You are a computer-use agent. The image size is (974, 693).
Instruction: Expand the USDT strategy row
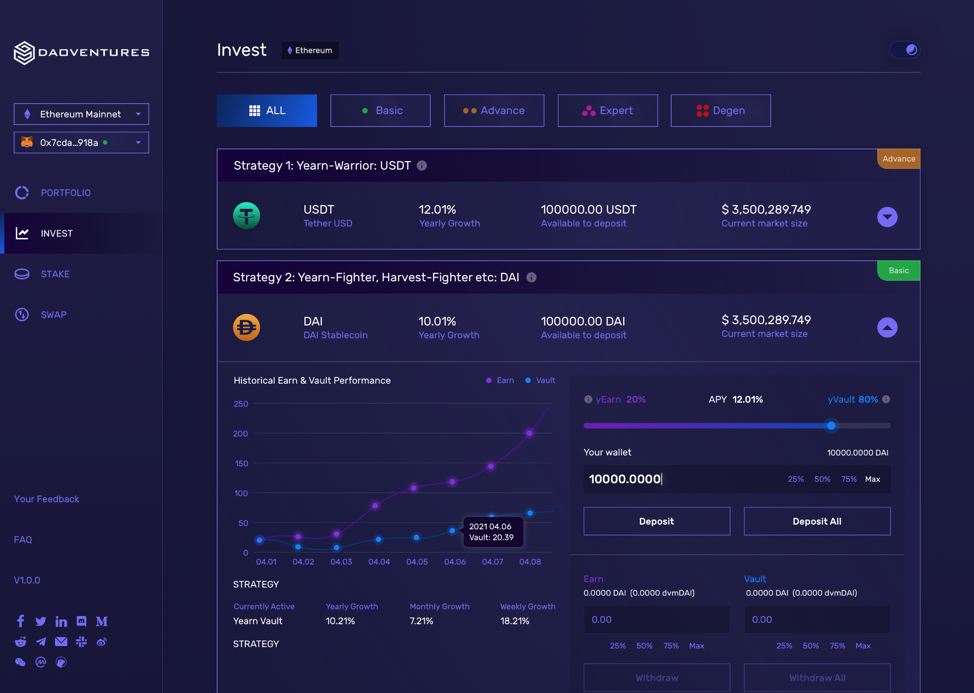coord(887,217)
